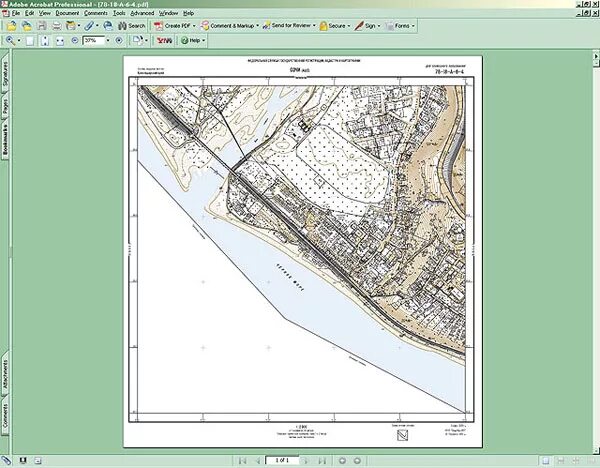Open the Window menu
The image size is (600, 468).
168,13
